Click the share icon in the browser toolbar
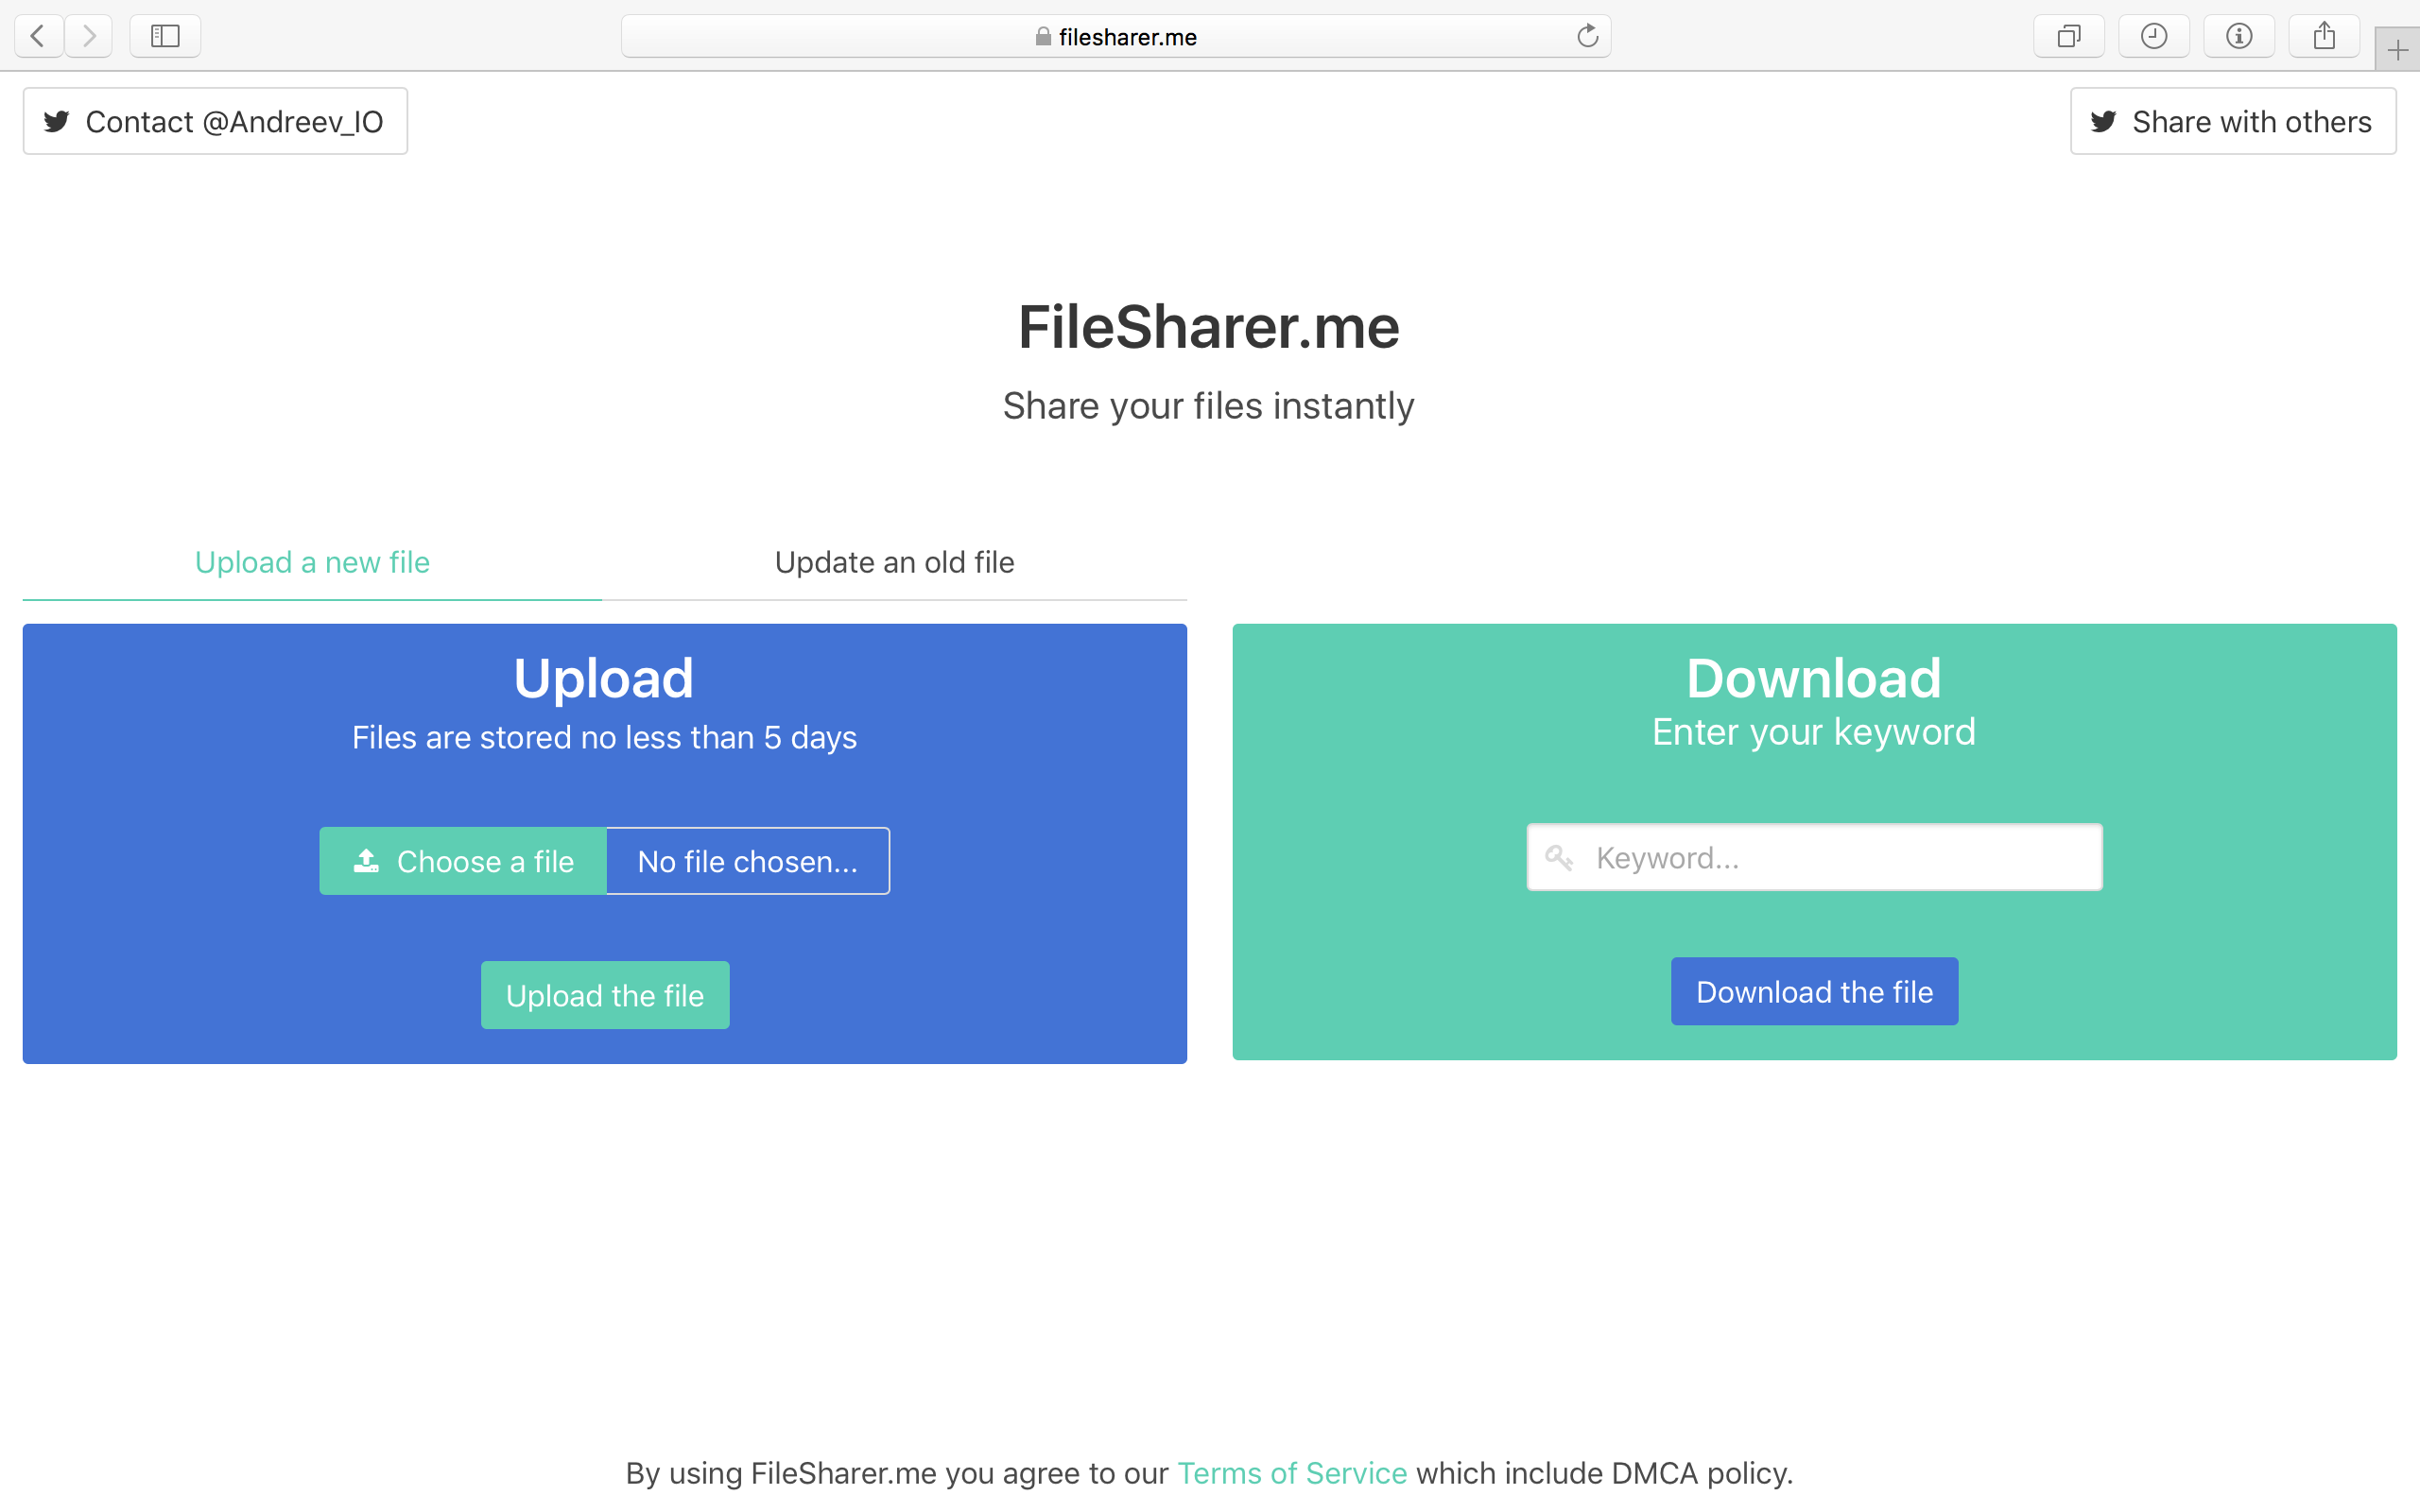This screenshot has height=1512, width=2420. pos(2324,36)
